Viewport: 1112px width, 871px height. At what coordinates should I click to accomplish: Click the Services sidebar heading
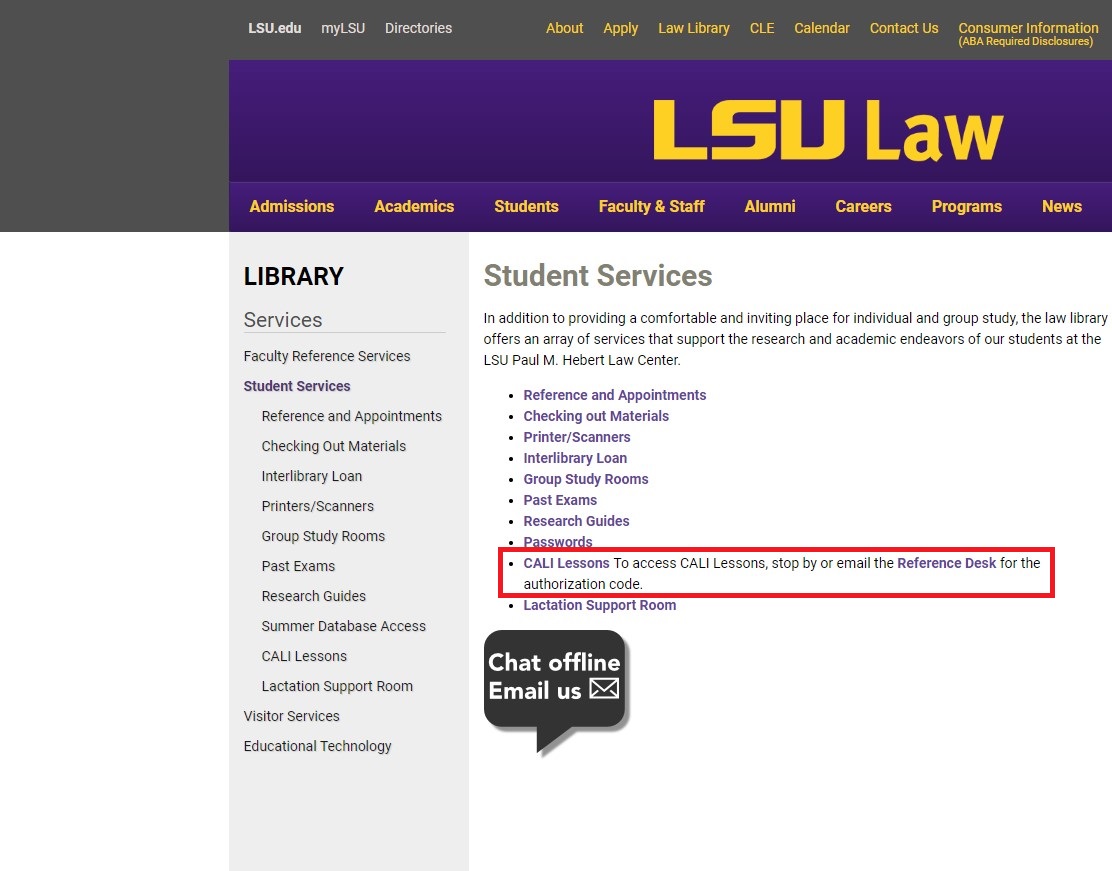[283, 320]
